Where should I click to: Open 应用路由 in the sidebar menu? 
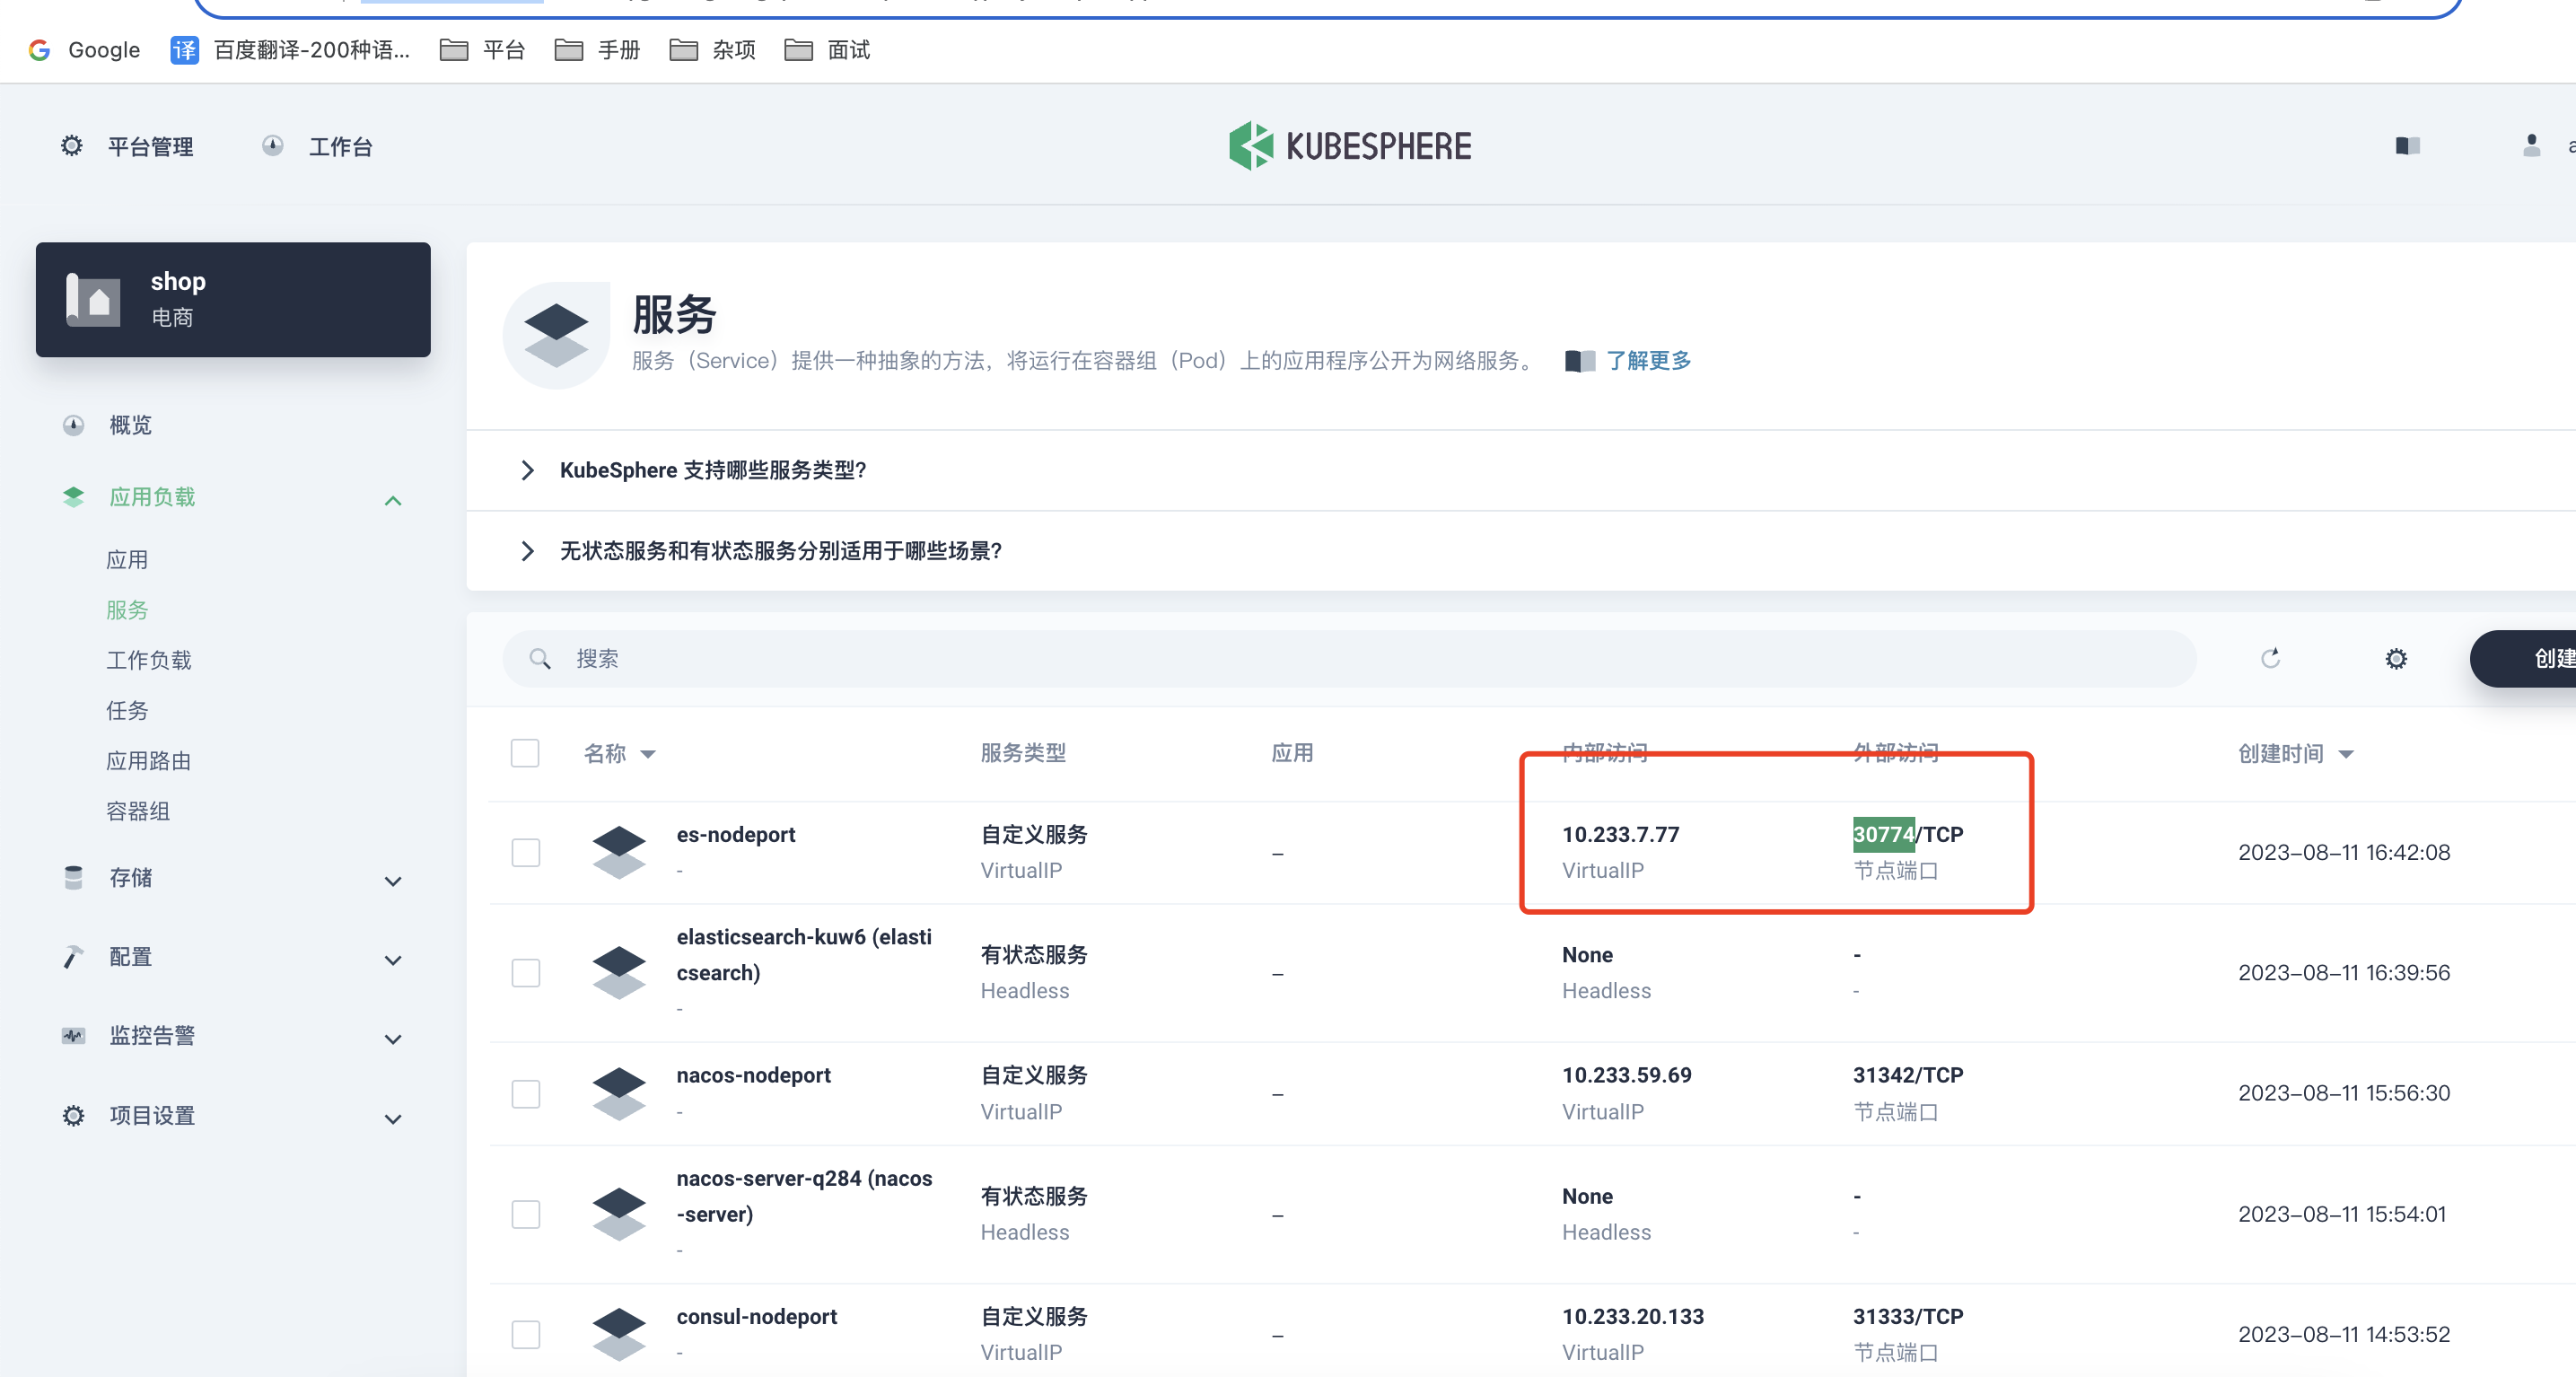(x=148, y=761)
